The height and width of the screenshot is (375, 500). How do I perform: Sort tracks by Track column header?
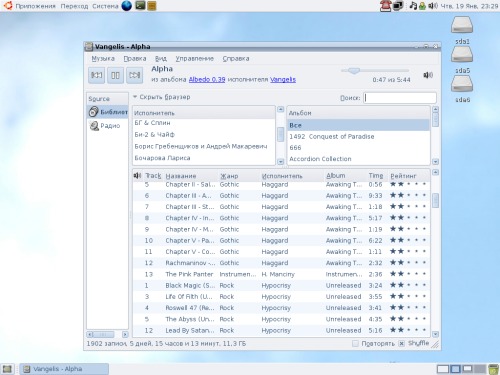153,176
